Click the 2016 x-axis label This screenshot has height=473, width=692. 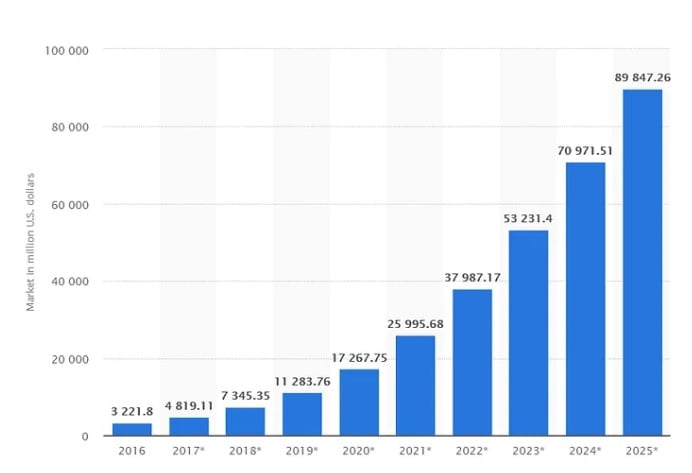click(131, 453)
